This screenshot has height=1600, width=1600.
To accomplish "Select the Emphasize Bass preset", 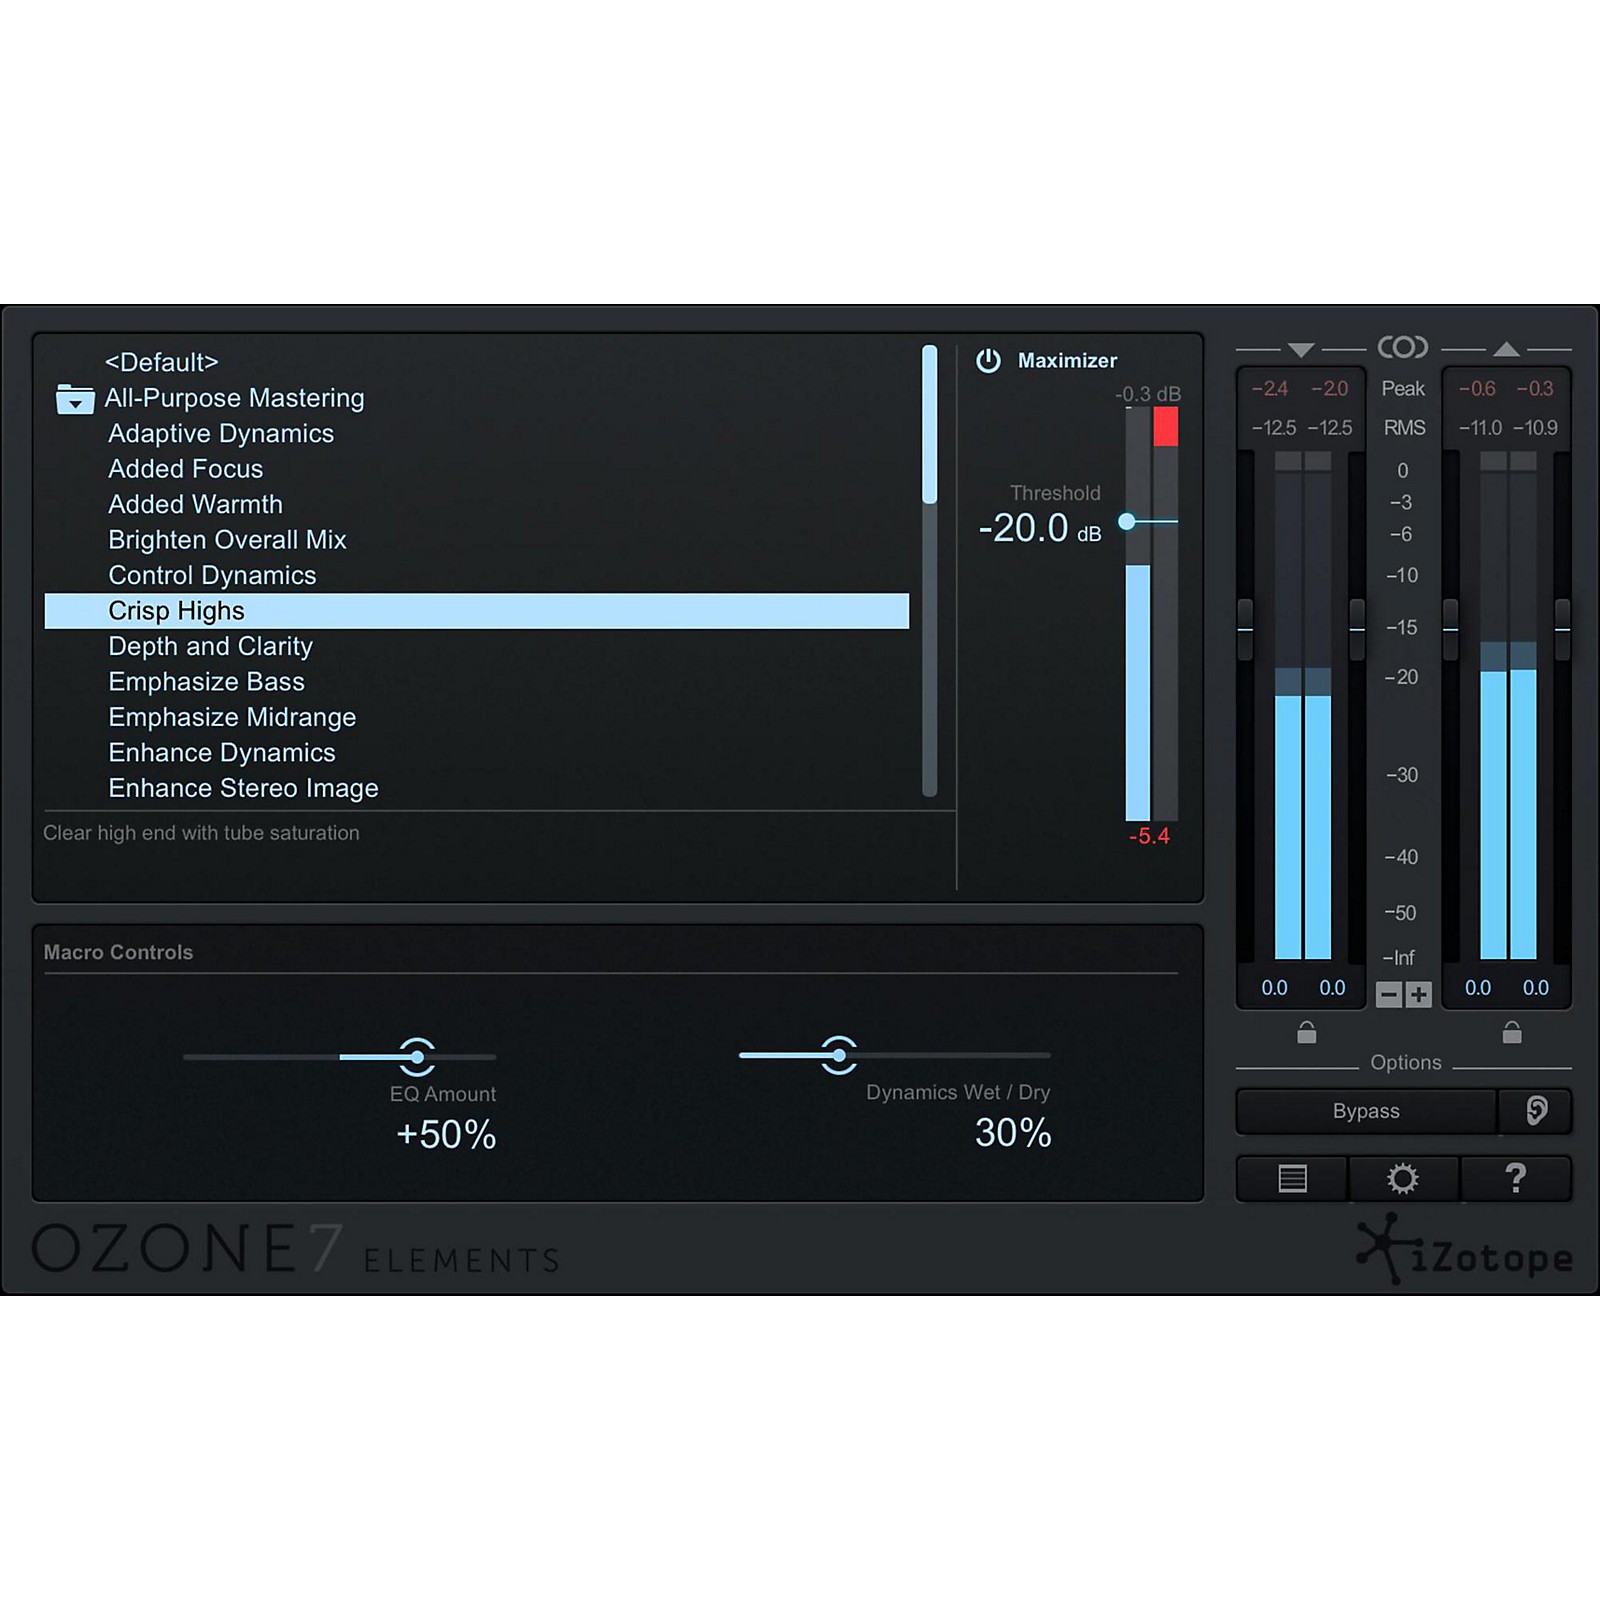I will pyautogui.click(x=206, y=682).
